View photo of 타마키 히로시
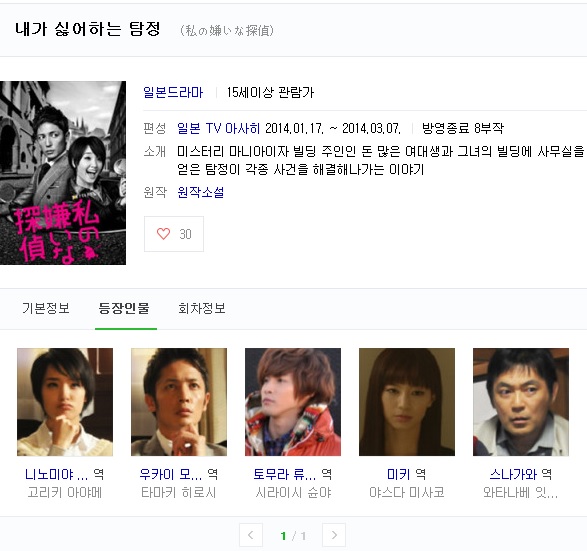587x551 pixels. (x=179, y=402)
